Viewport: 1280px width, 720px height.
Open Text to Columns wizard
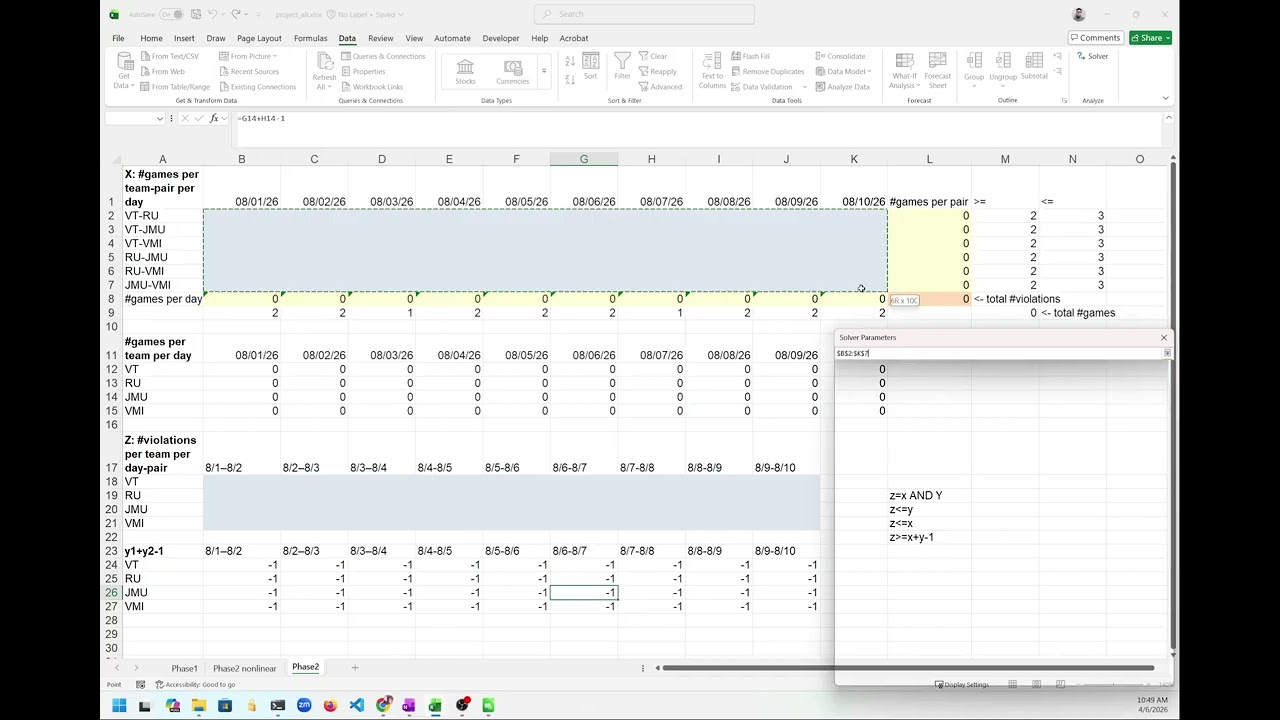click(x=712, y=71)
